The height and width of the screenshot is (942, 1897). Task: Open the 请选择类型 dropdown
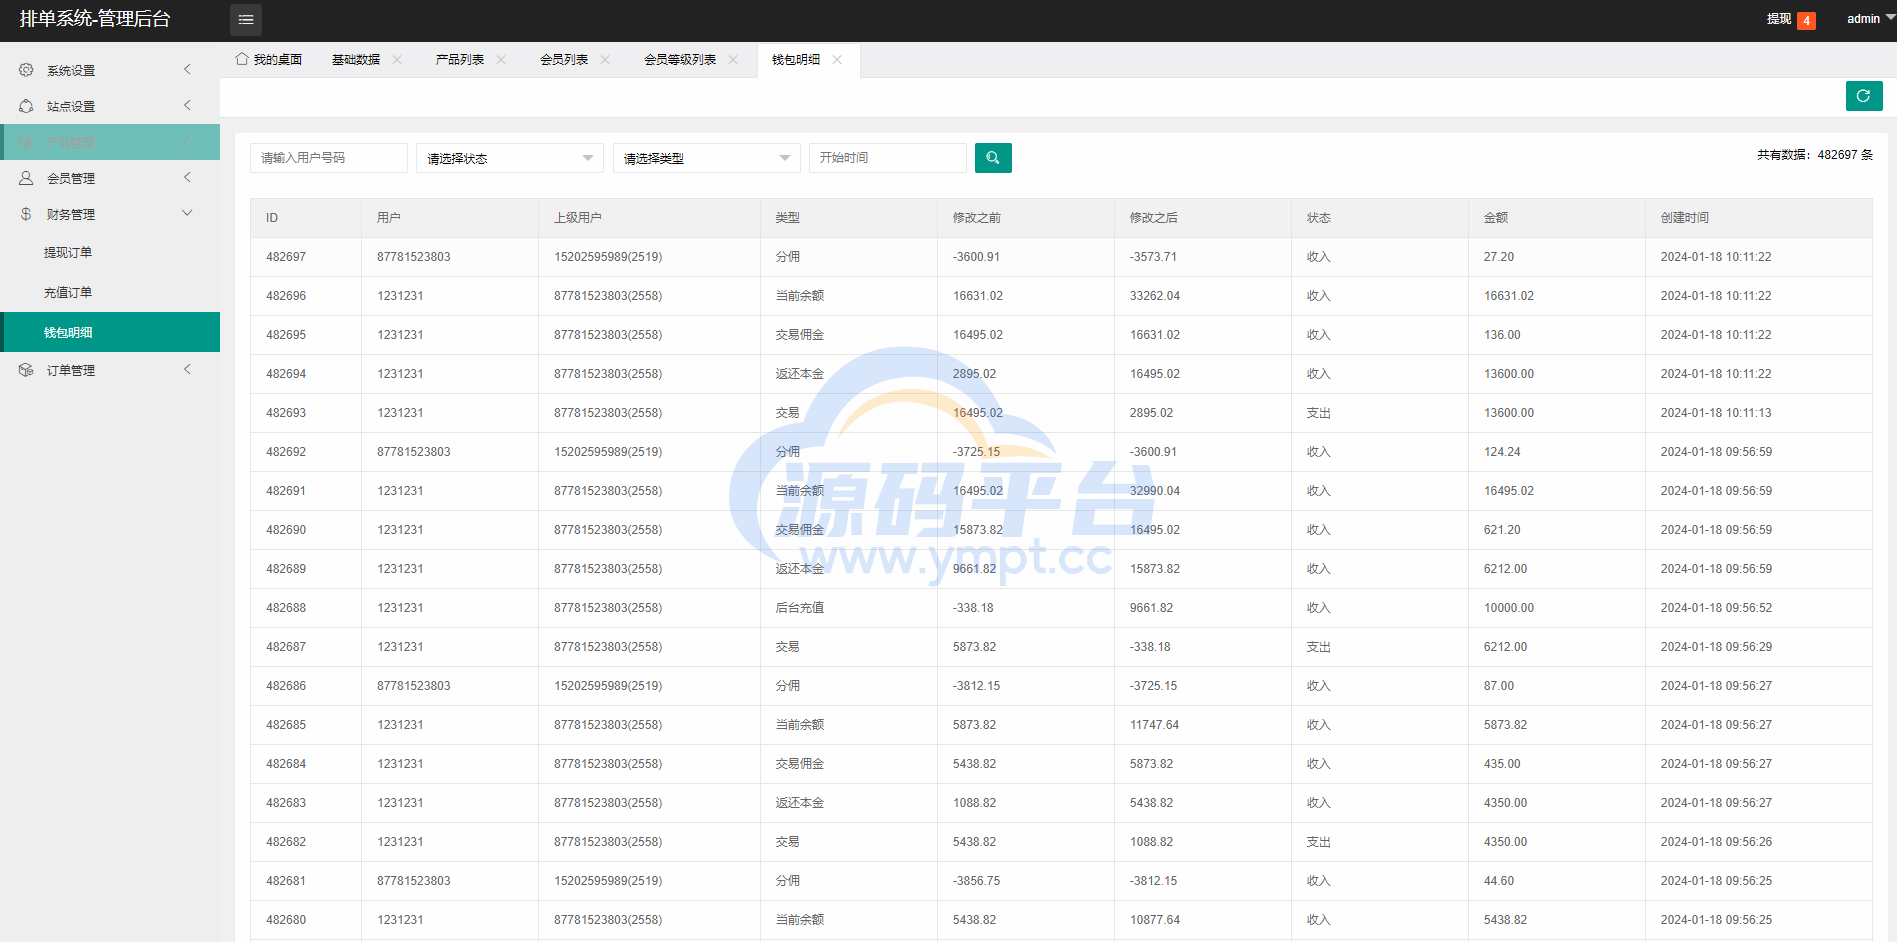pyautogui.click(x=707, y=158)
